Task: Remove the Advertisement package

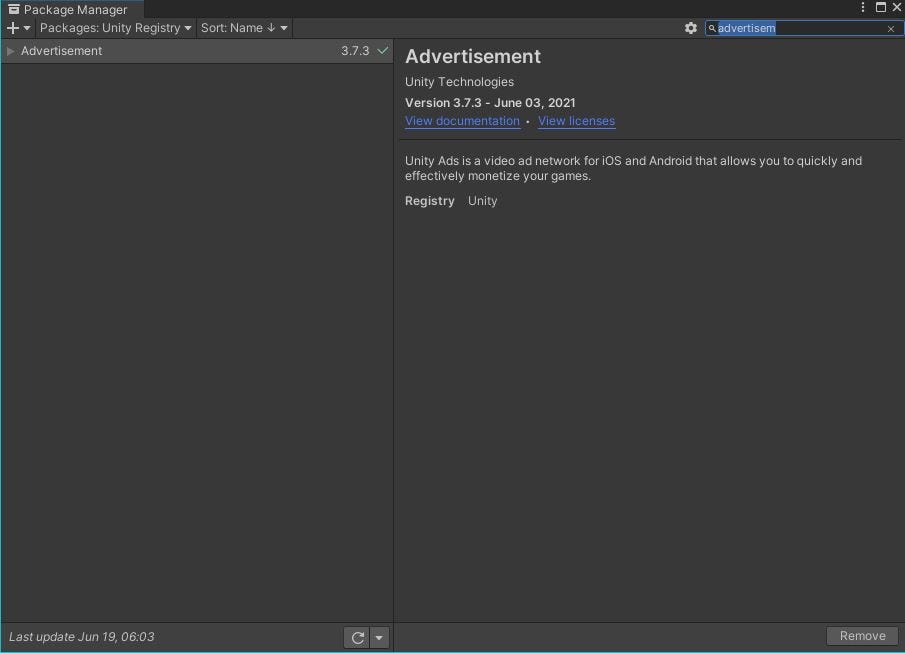Action: (862, 636)
